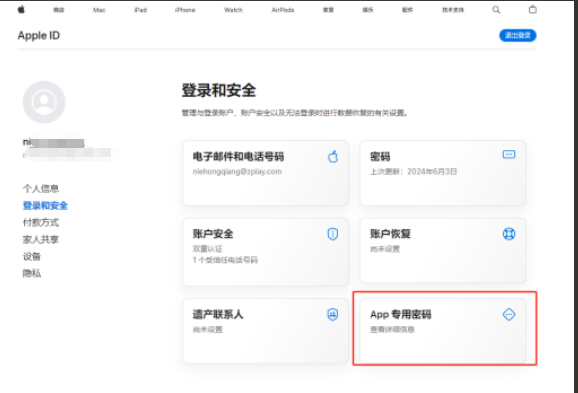Open the iPad menu item
Image resolution: width=578 pixels, height=393 pixels.
tap(140, 10)
